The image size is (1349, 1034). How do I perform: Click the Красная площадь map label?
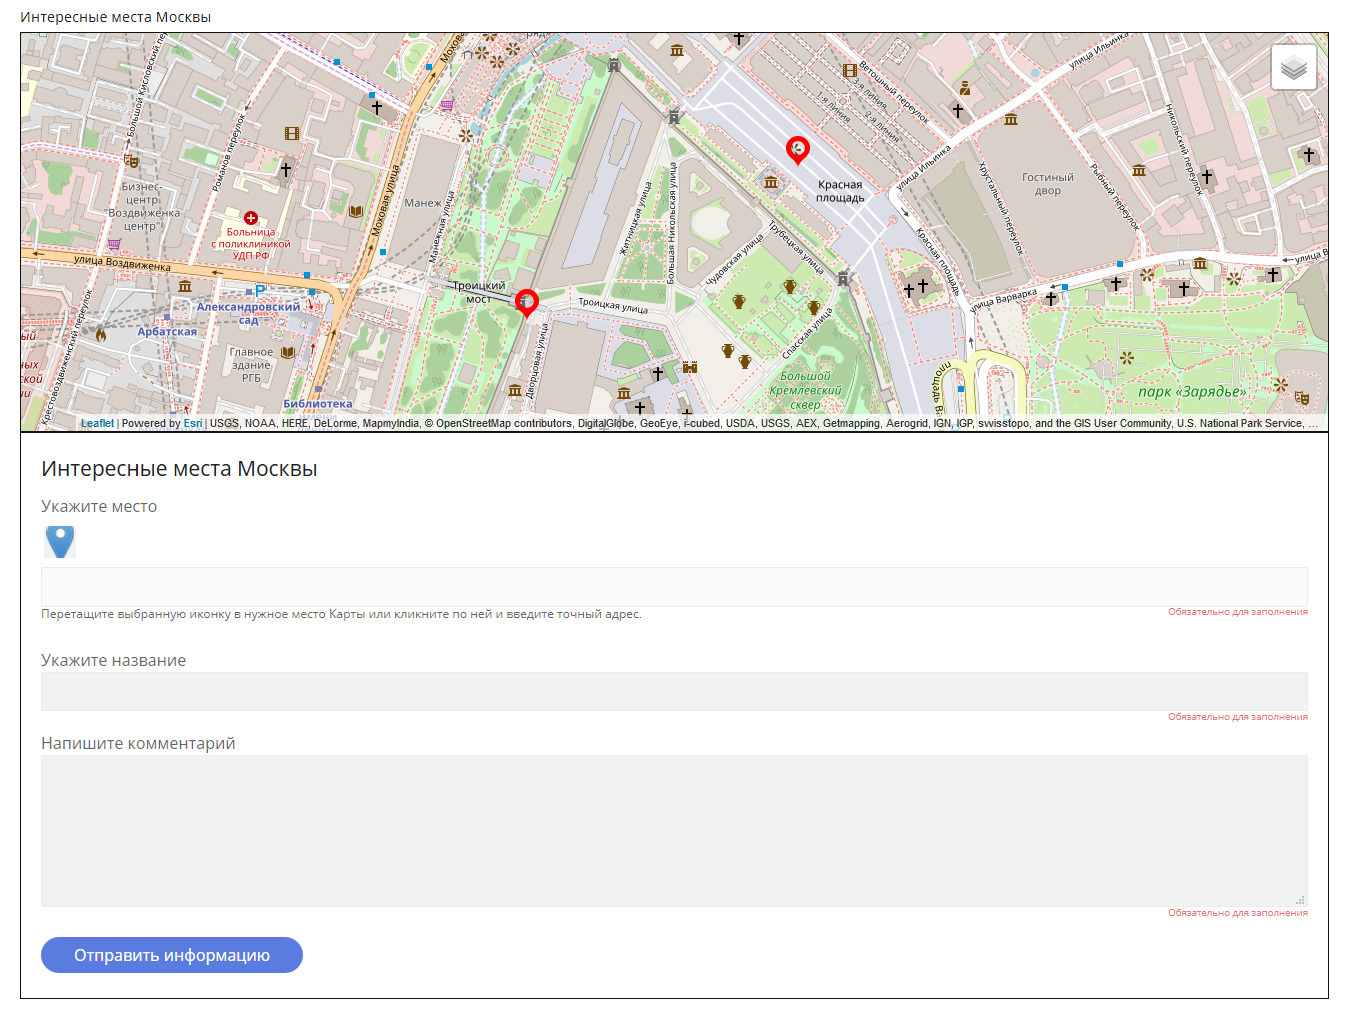[841, 190]
